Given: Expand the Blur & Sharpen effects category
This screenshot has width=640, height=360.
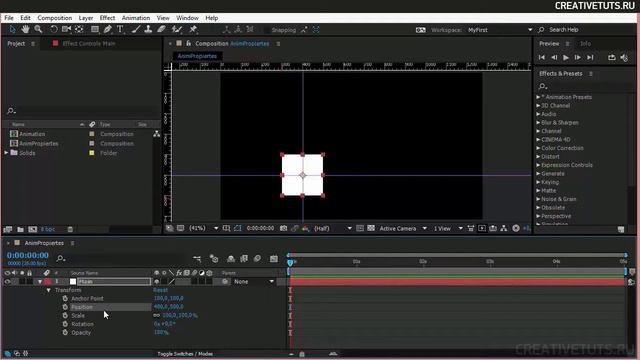Looking at the screenshot, I should pyautogui.click(x=538, y=122).
